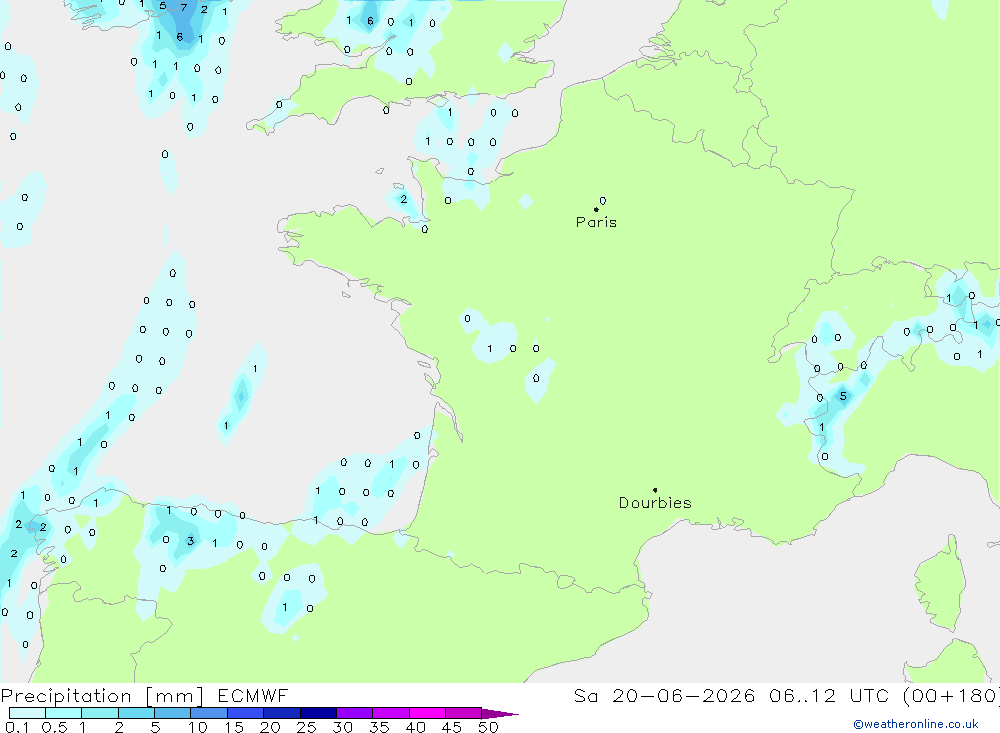Screen dimensions: 1000x733
Task: Click the black dot marking Dourbies
Action: pyautogui.click(x=655, y=490)
